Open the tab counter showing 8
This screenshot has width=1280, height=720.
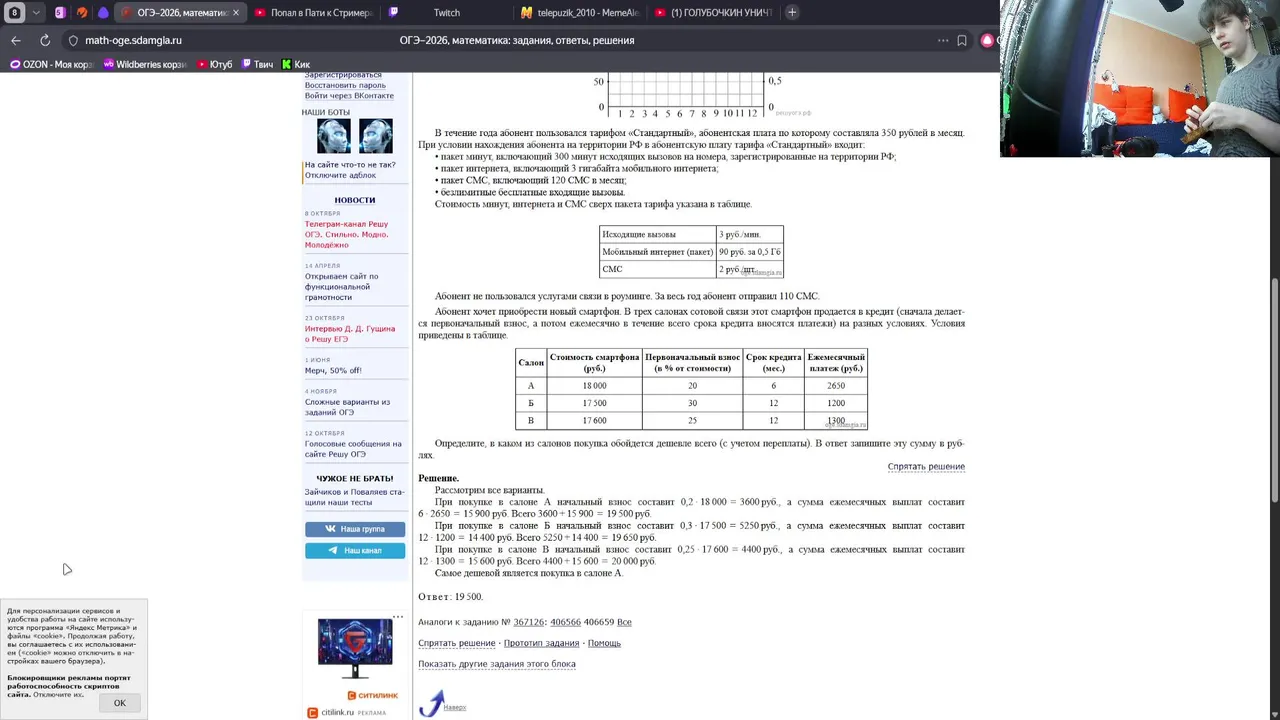(x=15, y=13)
